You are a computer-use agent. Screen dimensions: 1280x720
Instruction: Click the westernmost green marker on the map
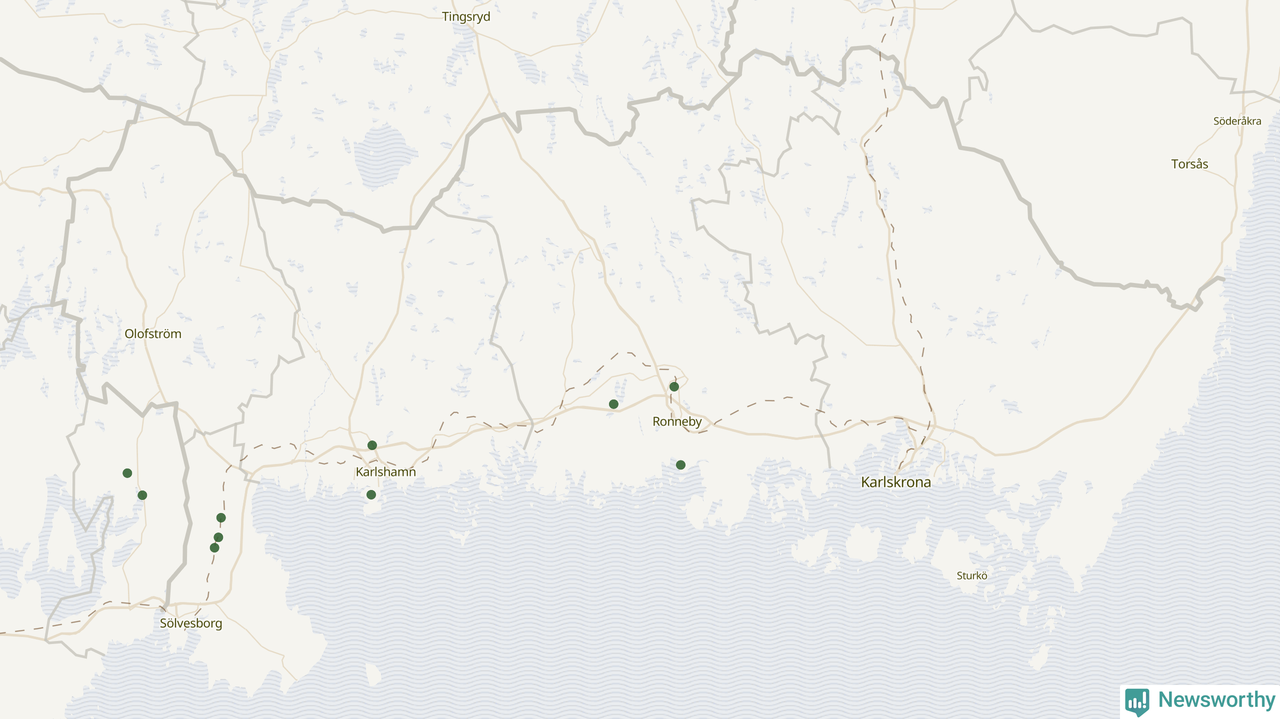[127, 473]
